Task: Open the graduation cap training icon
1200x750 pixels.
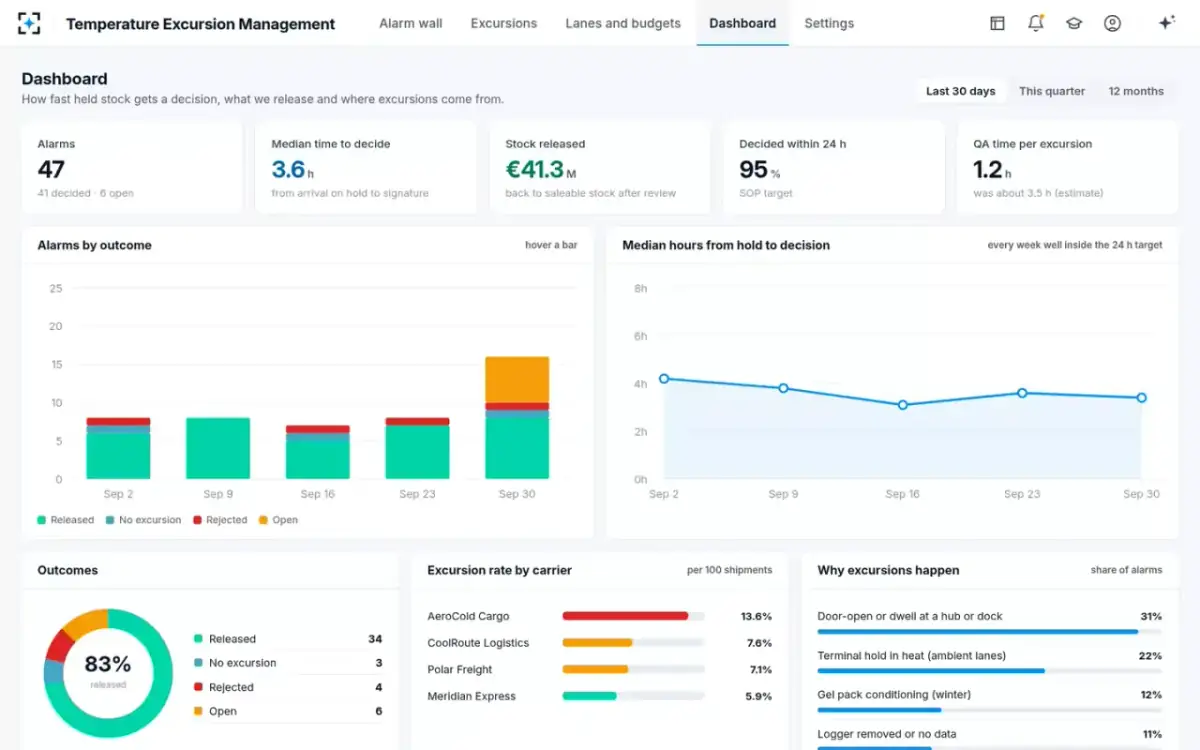Action: (1074, 23)
